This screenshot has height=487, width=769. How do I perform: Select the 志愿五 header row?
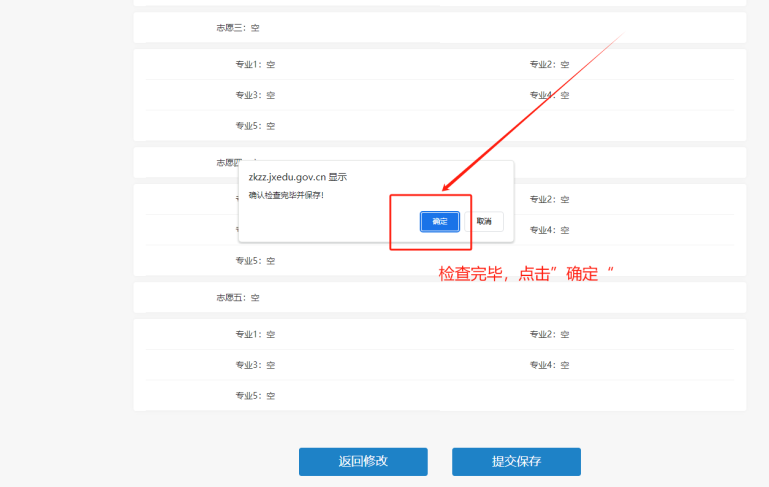(x=238, y=298)
